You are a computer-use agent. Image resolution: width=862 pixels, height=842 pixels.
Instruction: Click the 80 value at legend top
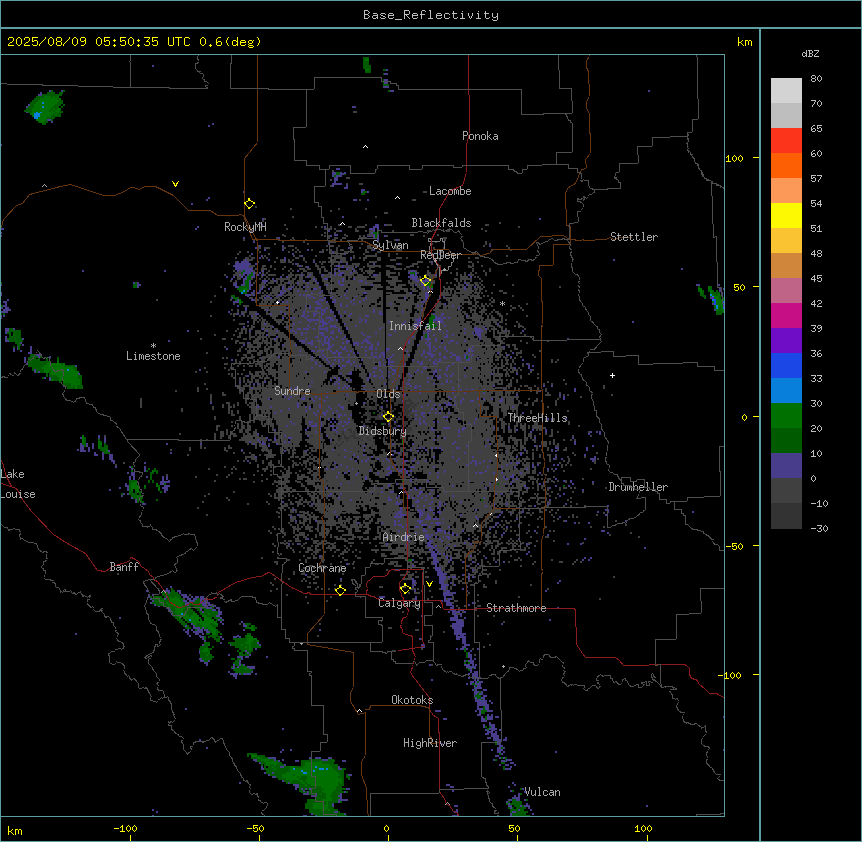(816, 79)
